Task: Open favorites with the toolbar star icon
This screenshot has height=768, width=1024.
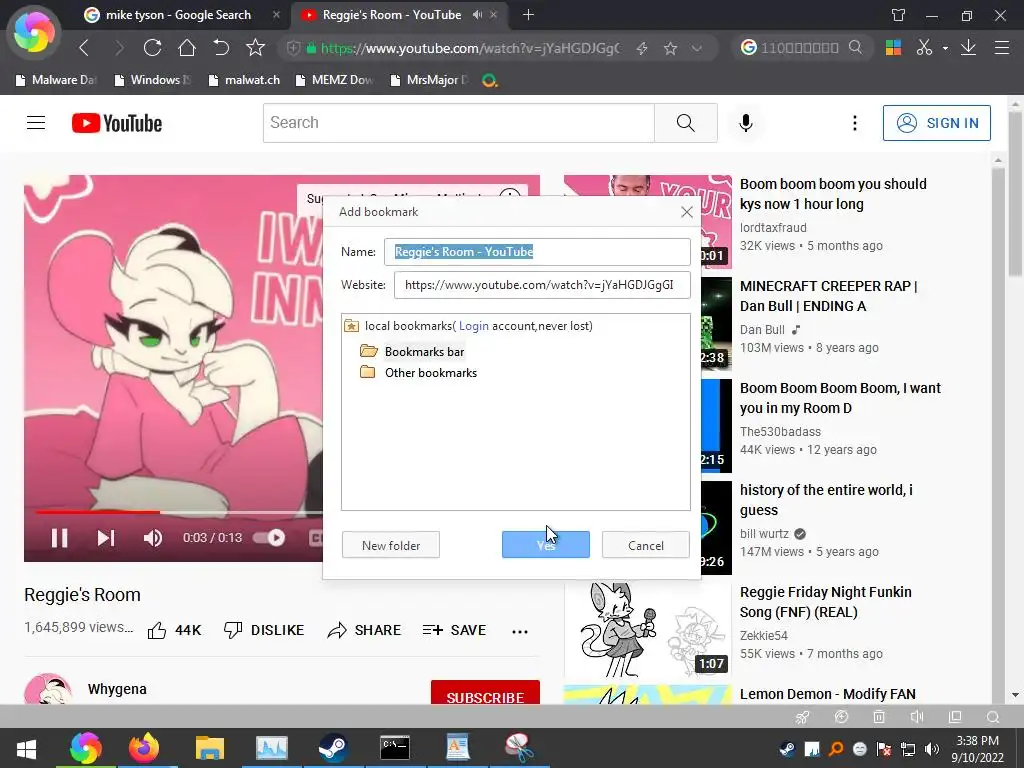Action: pyautogui.click(x=255, y=48)
